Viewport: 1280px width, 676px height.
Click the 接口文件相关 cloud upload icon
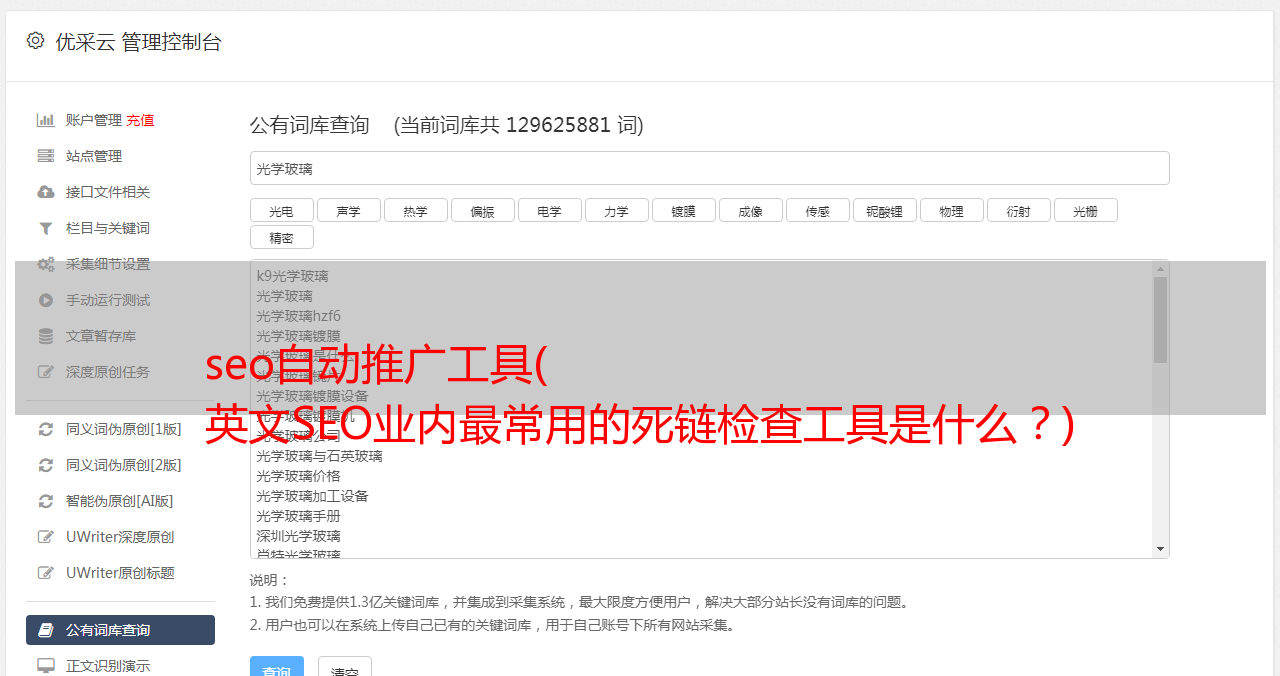[45, 192]
